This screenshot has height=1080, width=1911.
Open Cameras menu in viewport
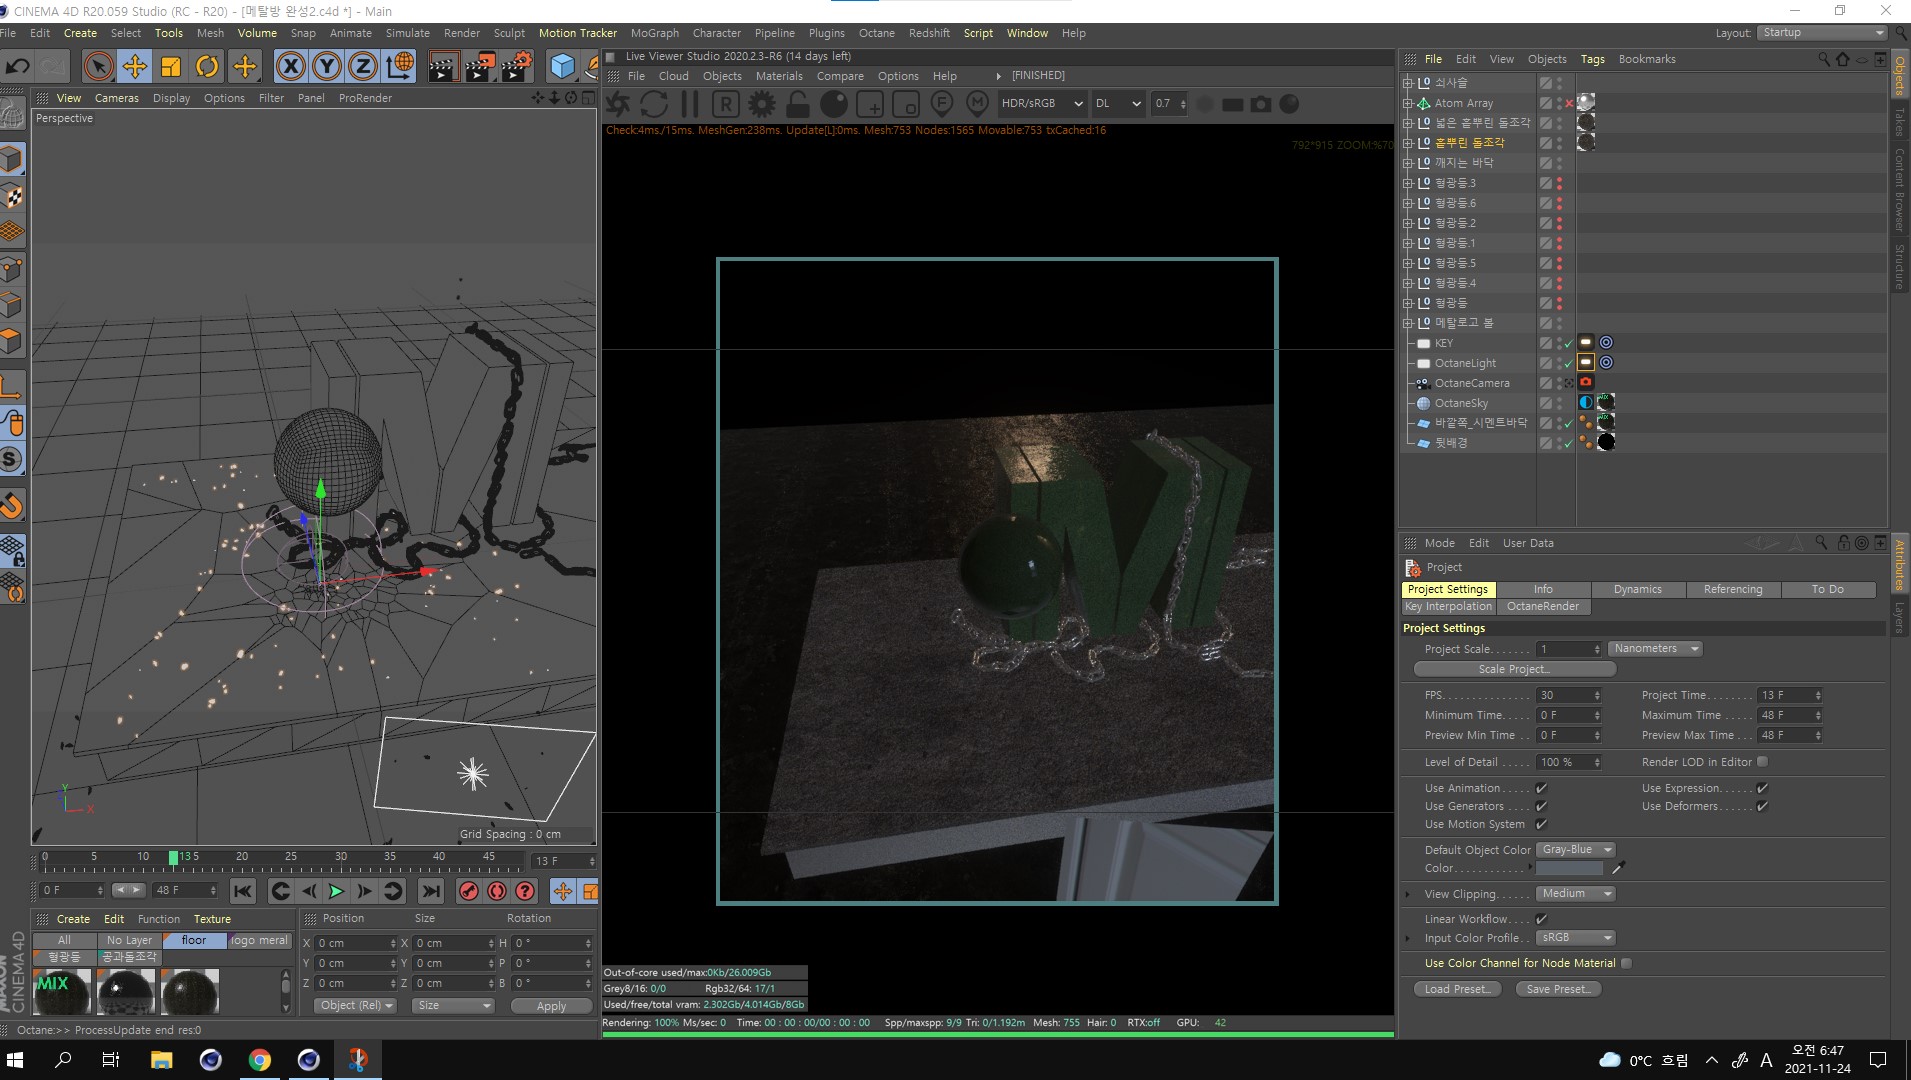click(x=116, y=98)
